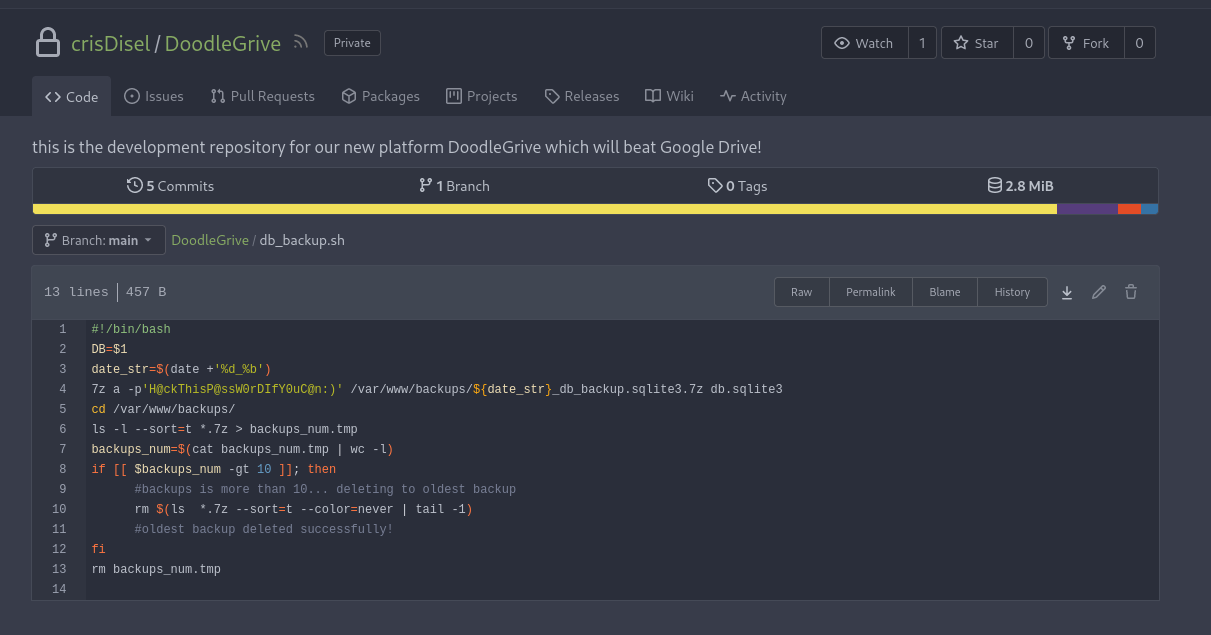The width and height of the screenshot is (1211, 635).
Task: Expand the Branch: main dropdown
Action: (x=98, y=240)
